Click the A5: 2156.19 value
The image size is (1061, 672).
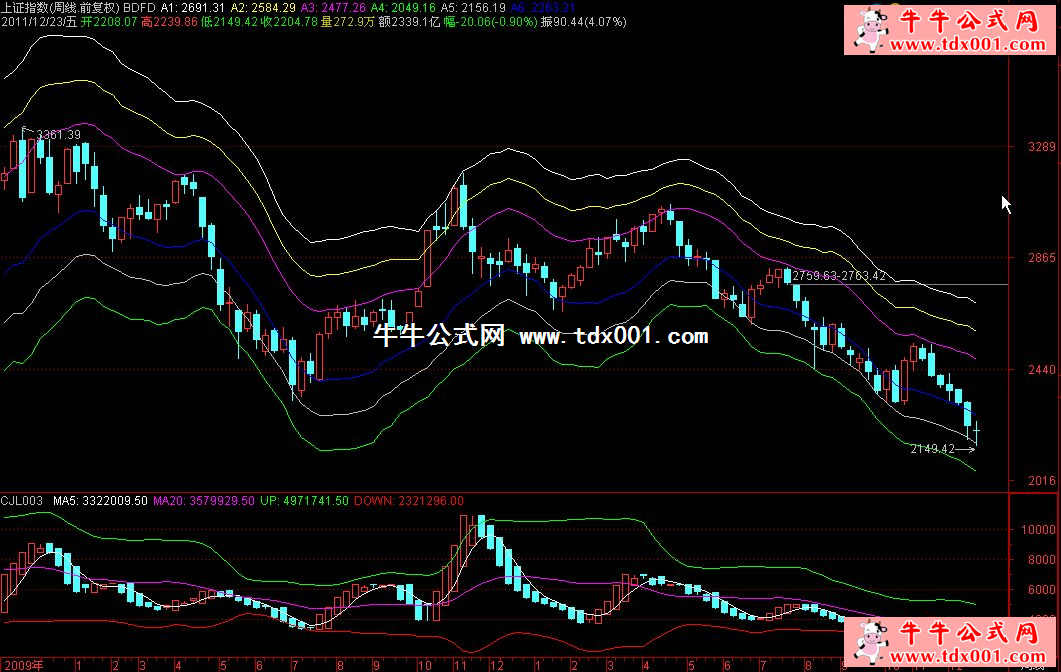[x=473, y=8]
